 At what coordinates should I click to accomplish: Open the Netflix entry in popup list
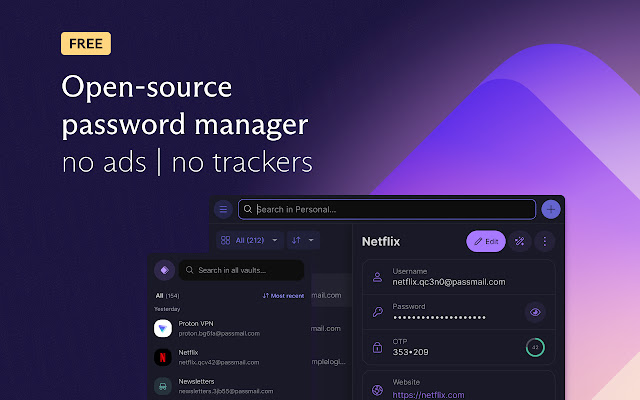[x=229, y=357]
